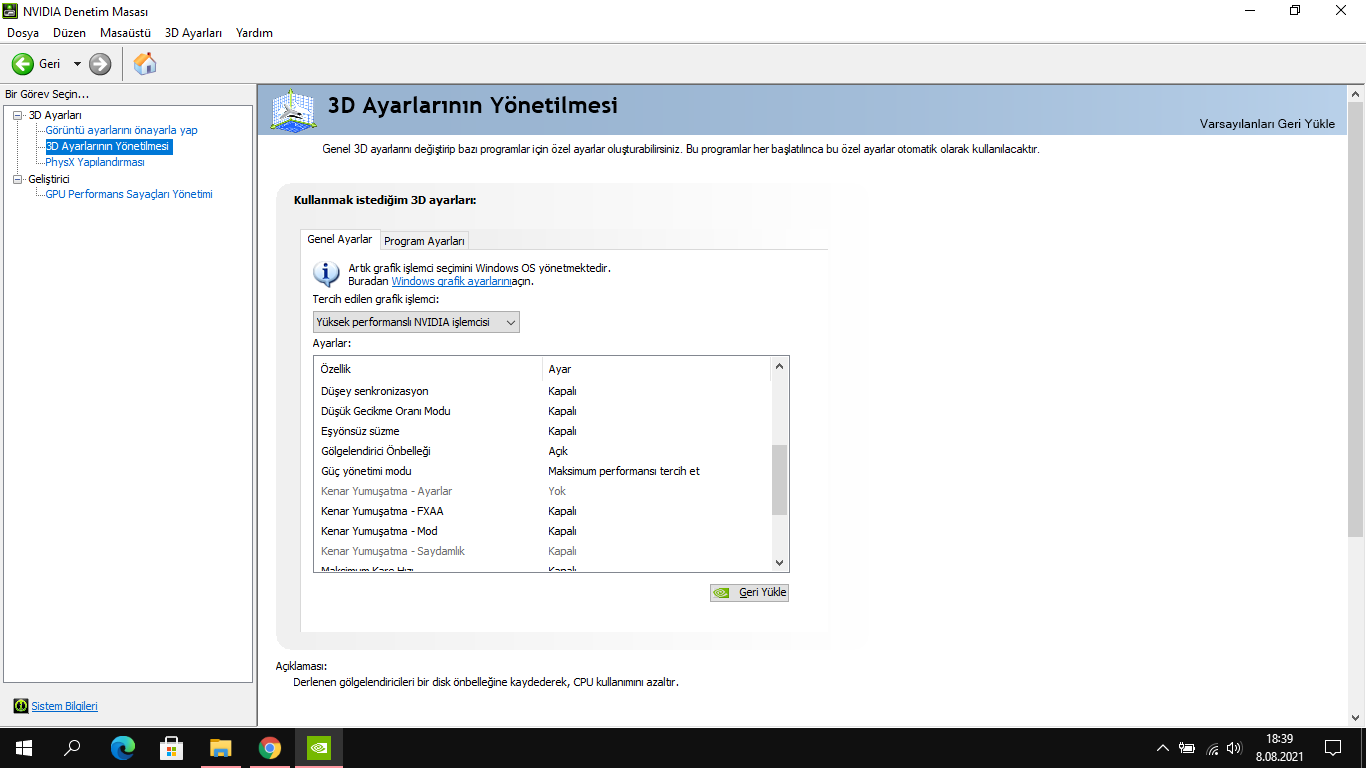Select the Gölgelendirici Önbelleği row
Image resolution: width=1366 pixels, height=768 pixels.
tap(543, 451)
